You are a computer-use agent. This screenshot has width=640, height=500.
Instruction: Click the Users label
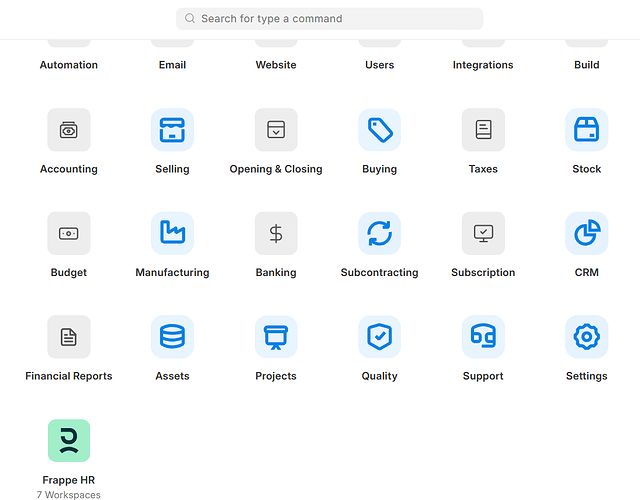[x=380, y=65]
